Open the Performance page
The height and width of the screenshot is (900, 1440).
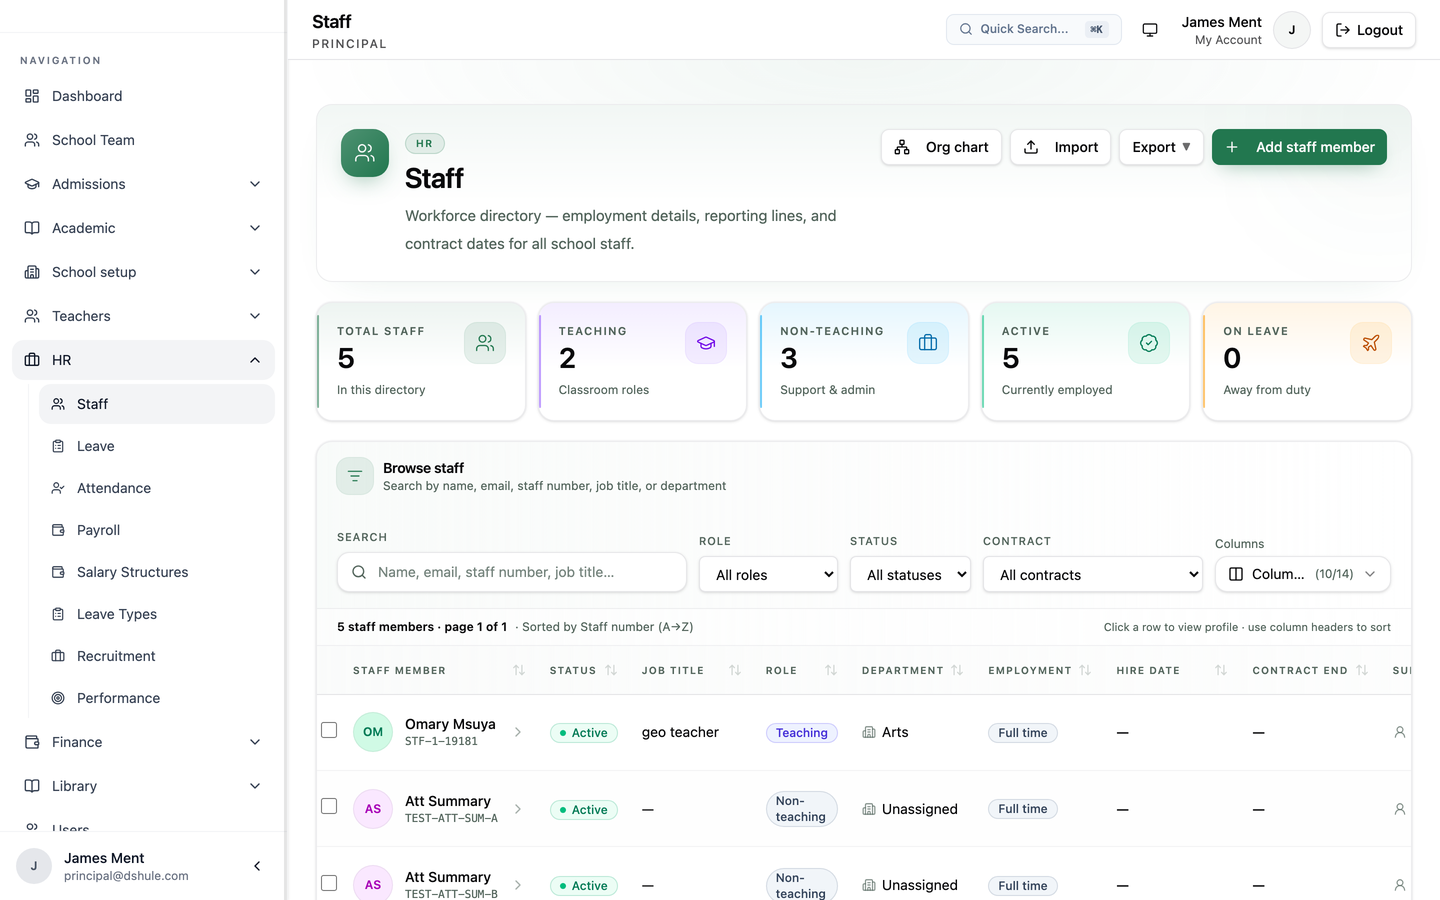(x=157, y=698)
